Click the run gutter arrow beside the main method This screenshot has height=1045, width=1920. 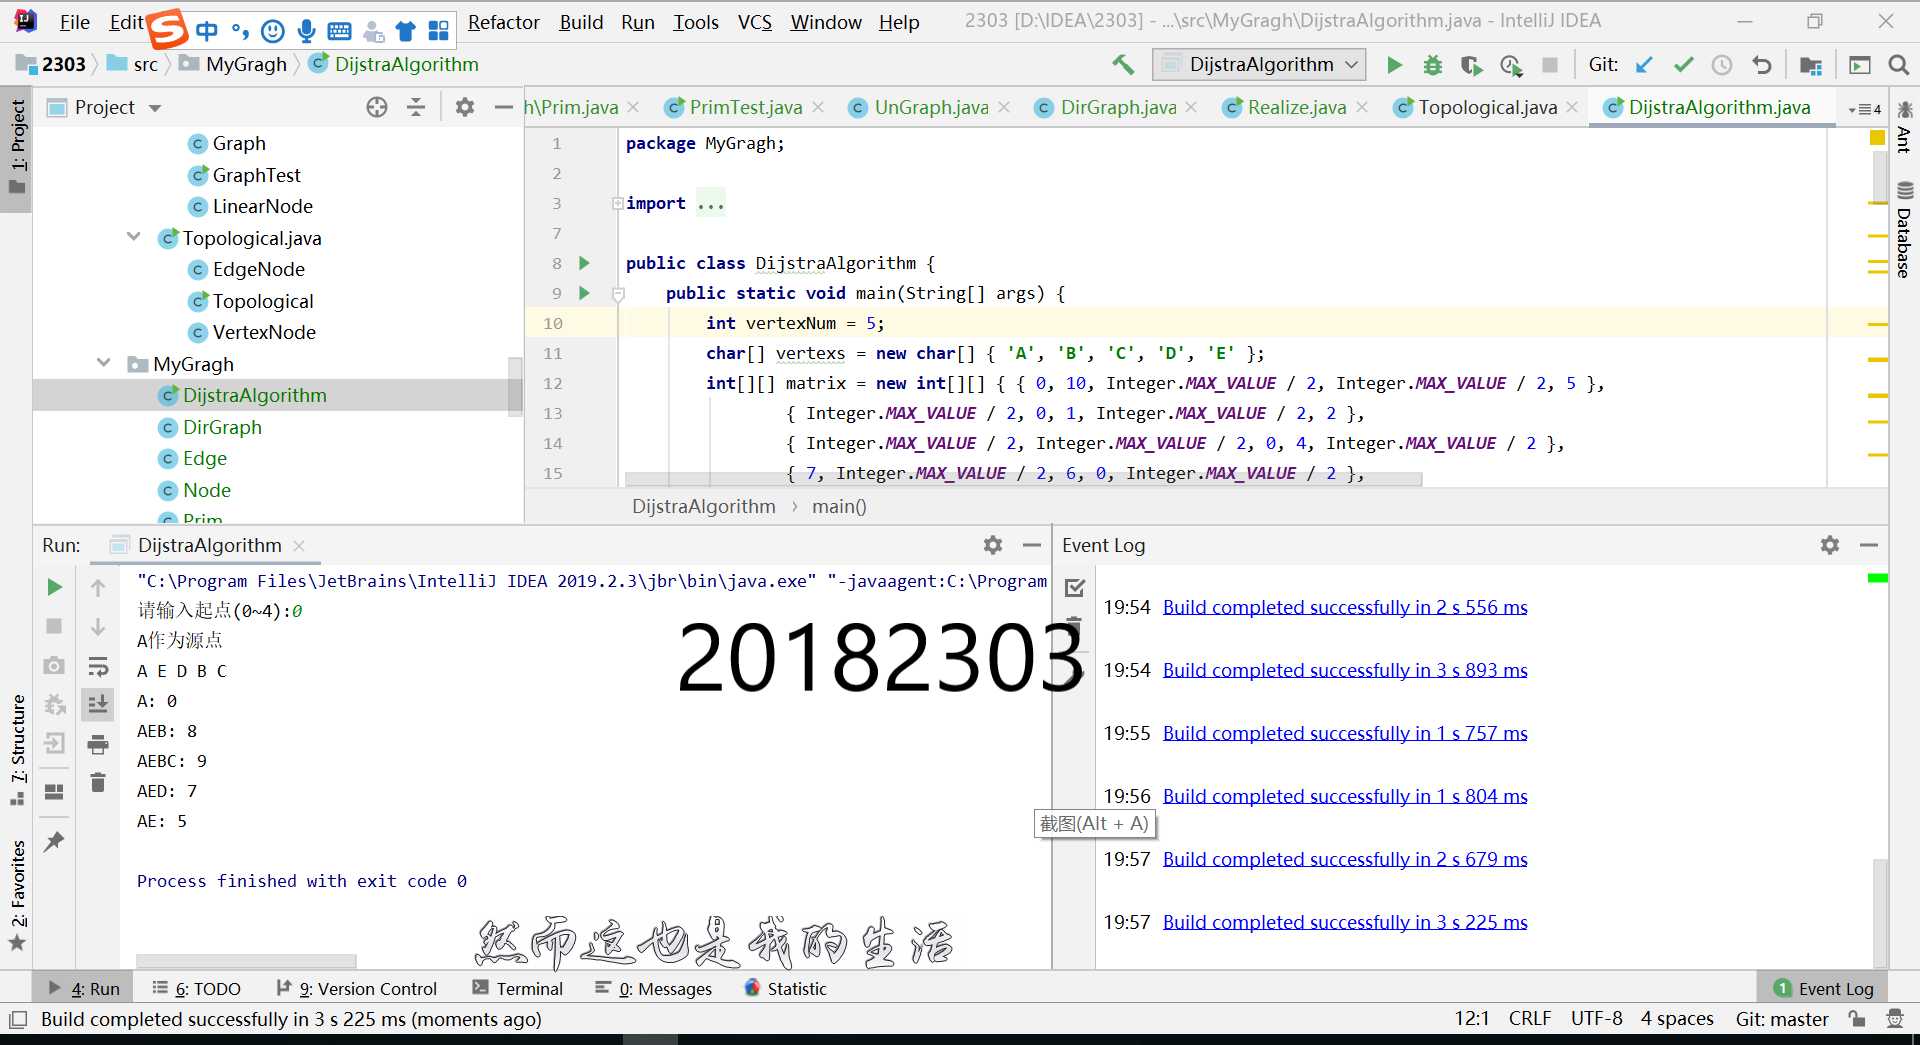click(585, 293)
